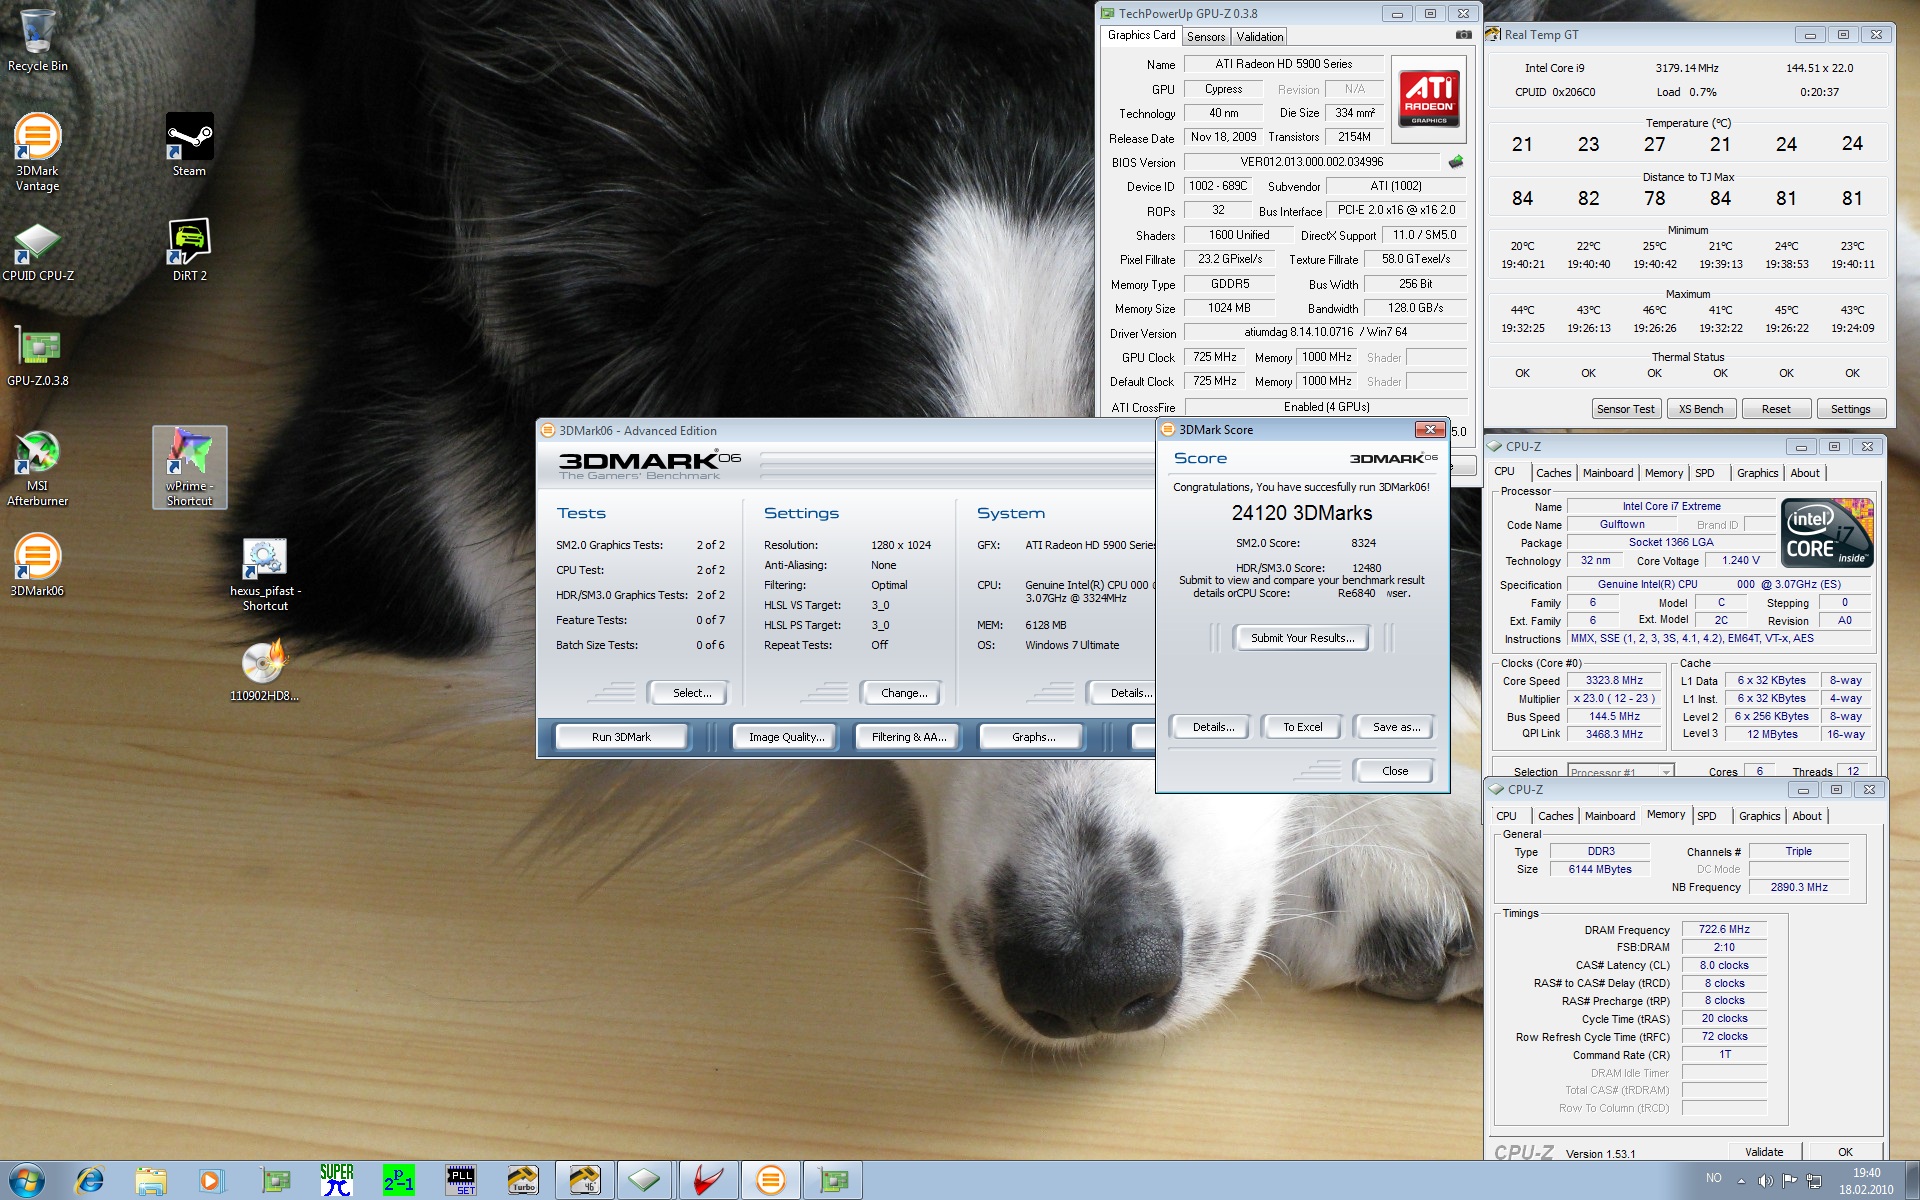This screenshot has height=1200, width=1920.
Task: Select the 110902HD8 disc image icon
Action: click(x=264, y=671)
